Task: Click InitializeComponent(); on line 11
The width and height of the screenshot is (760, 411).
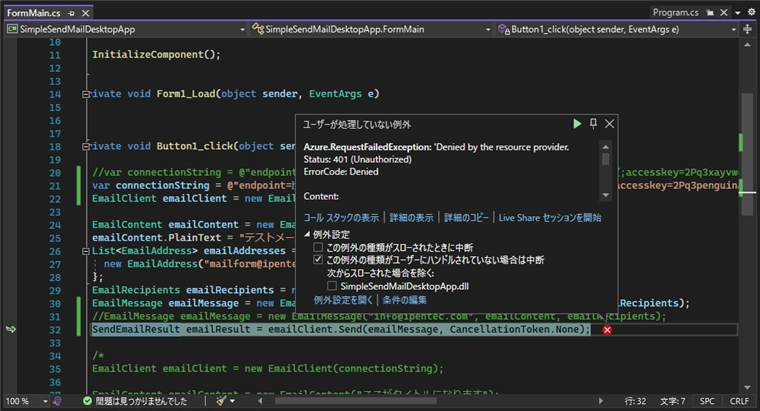Action: point(156,55)
